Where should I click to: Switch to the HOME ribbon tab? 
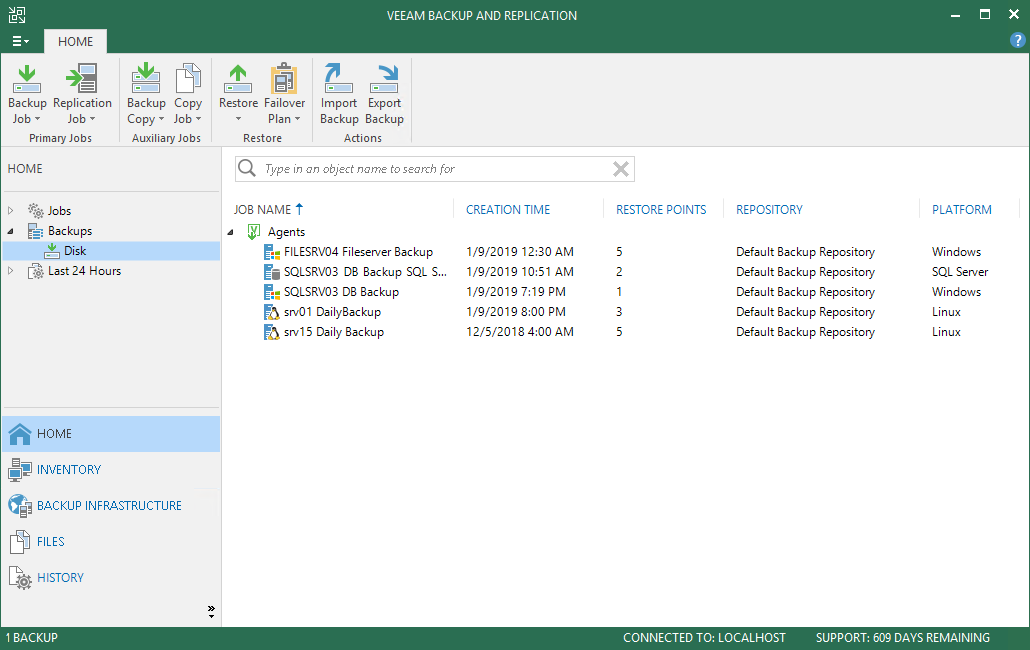(x=76, y=41)
